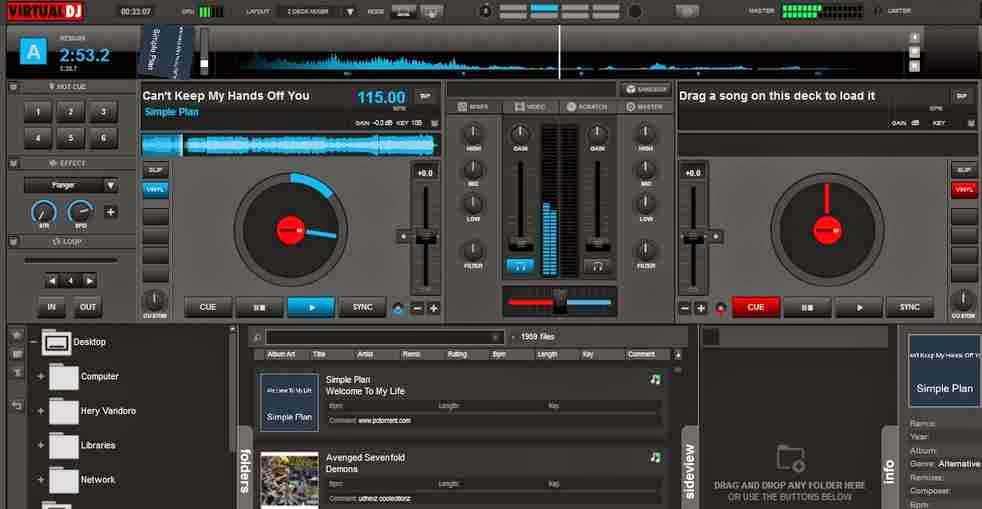Screen dimensions: 982x509
Task: Expand the Network folder
Action: point(41,480)
